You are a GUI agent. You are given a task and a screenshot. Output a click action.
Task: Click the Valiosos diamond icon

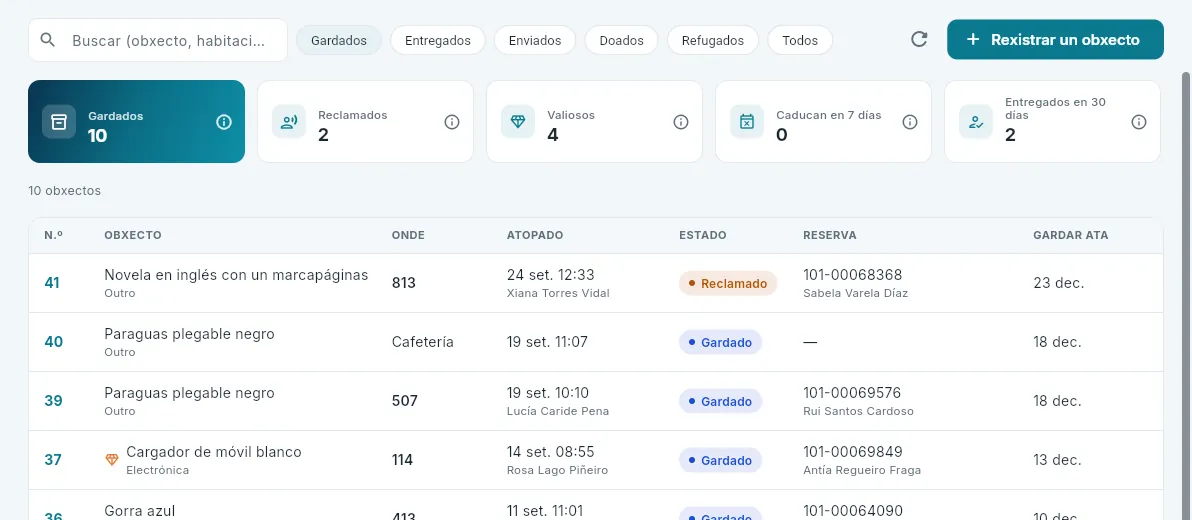(x=518, y=122)
